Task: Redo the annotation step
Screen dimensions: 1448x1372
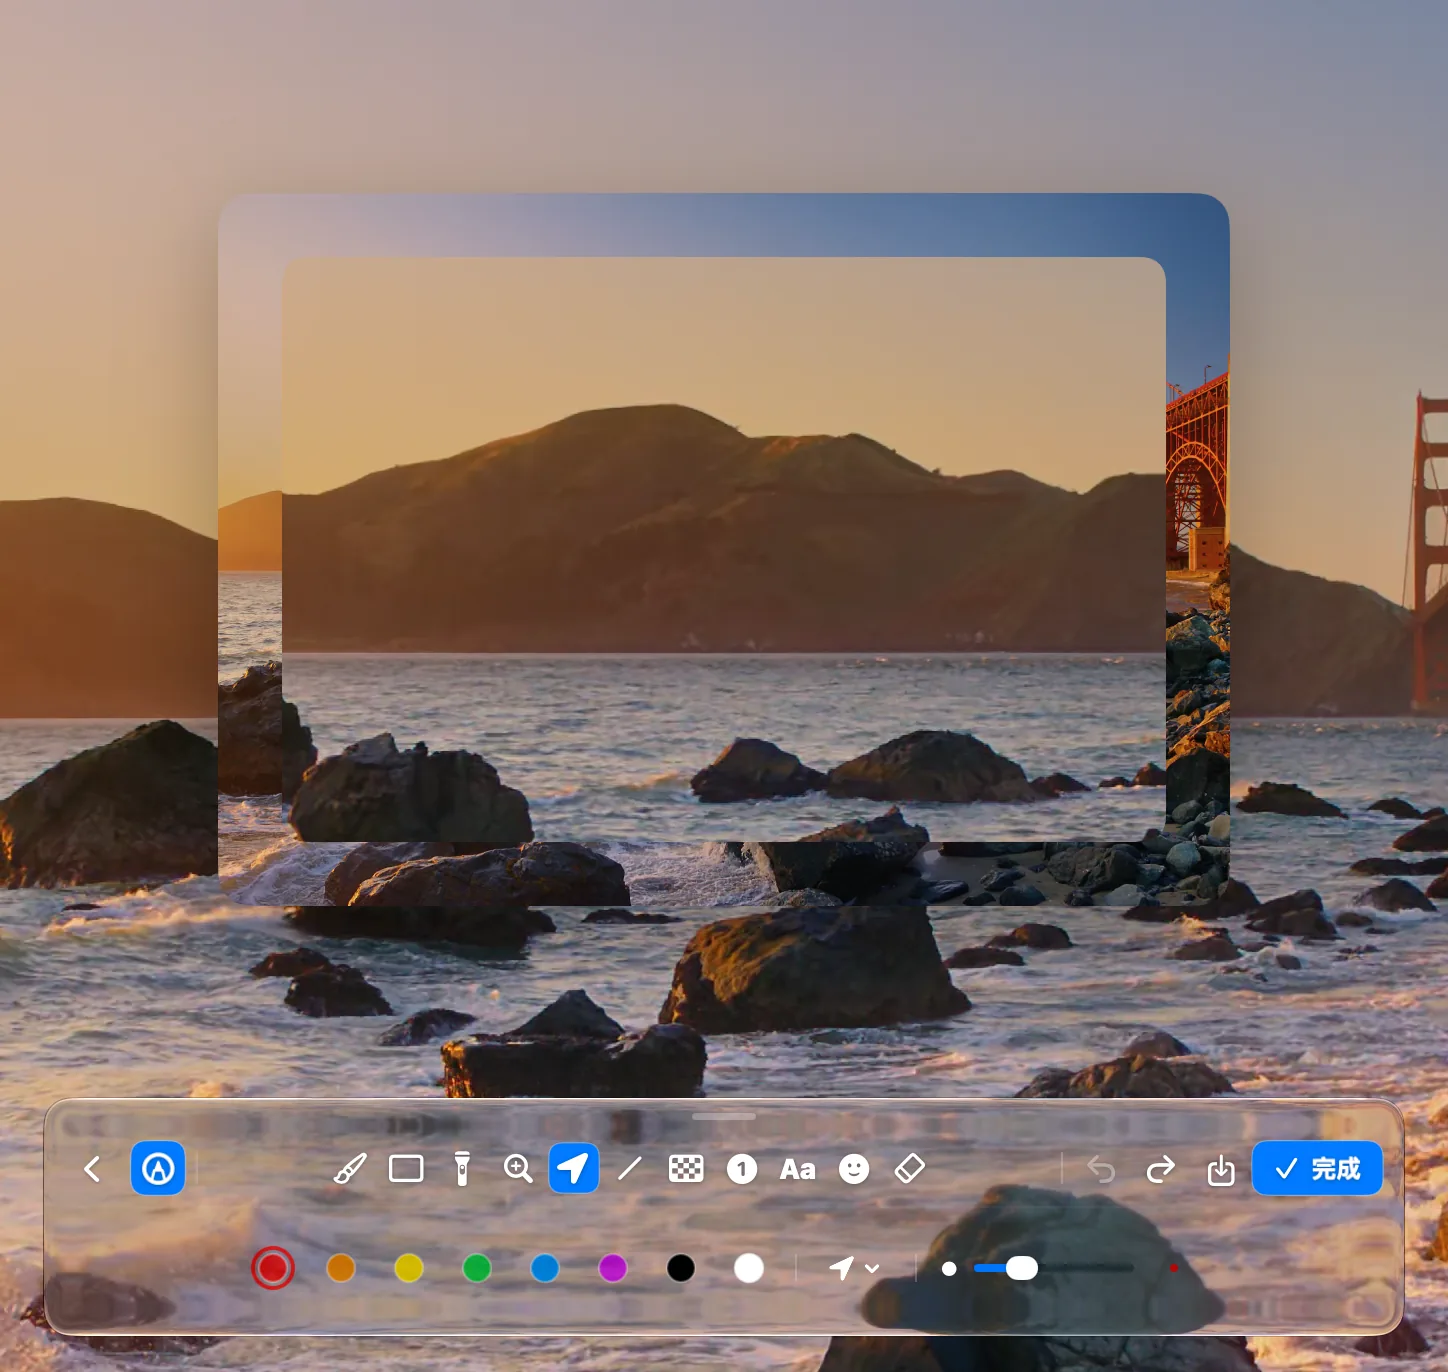Action: [1161, 1169]
